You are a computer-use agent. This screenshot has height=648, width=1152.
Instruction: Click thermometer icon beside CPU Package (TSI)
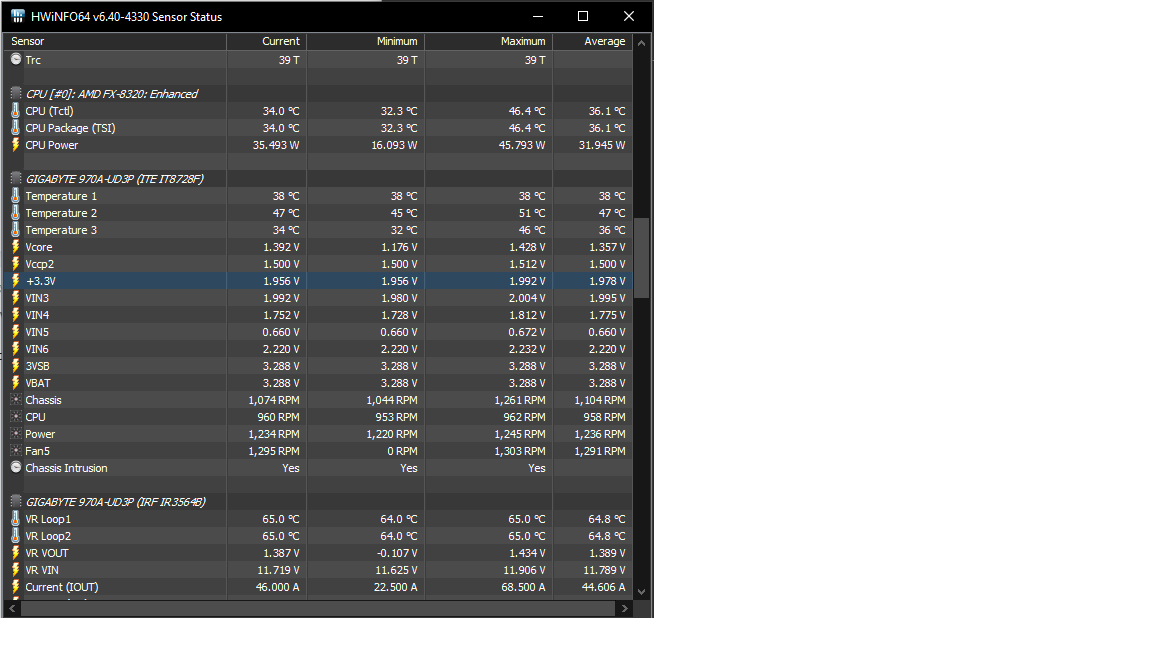point(16,128)
